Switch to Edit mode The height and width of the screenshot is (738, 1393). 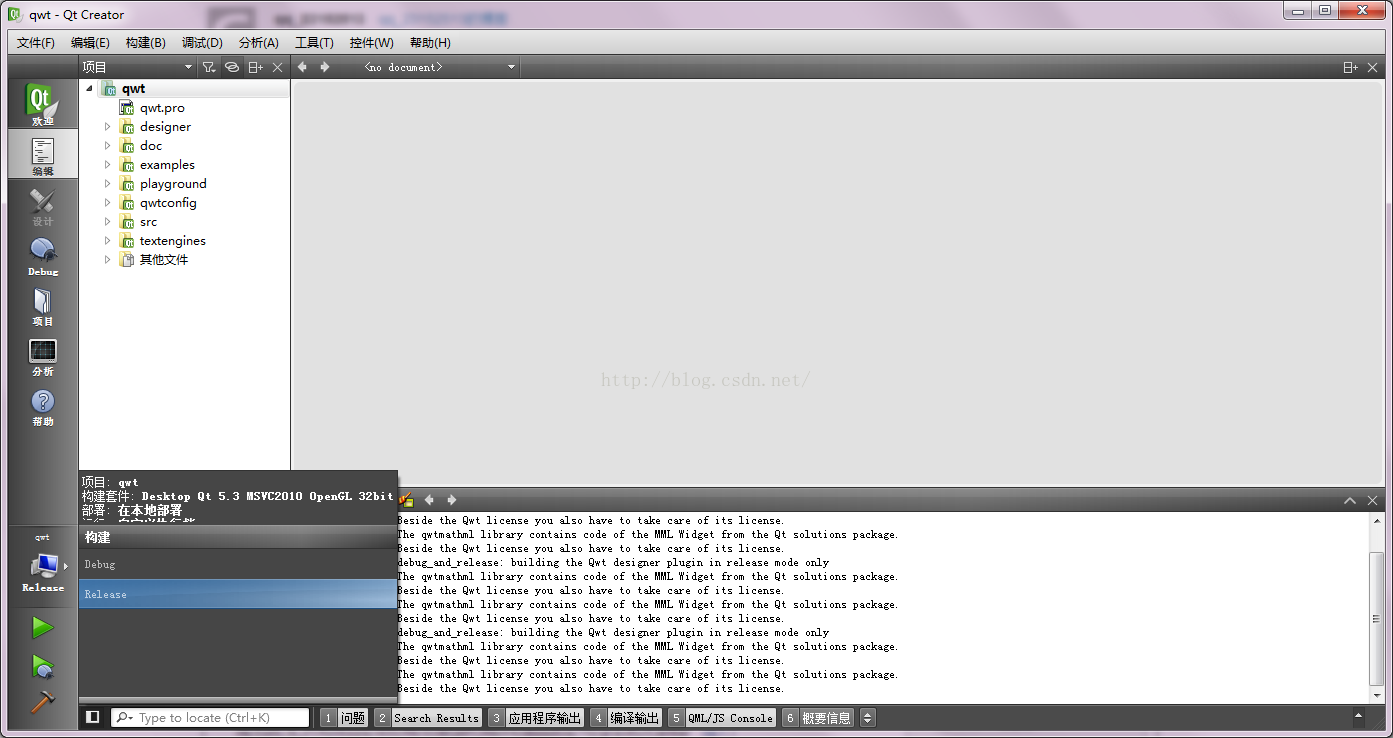42,154
